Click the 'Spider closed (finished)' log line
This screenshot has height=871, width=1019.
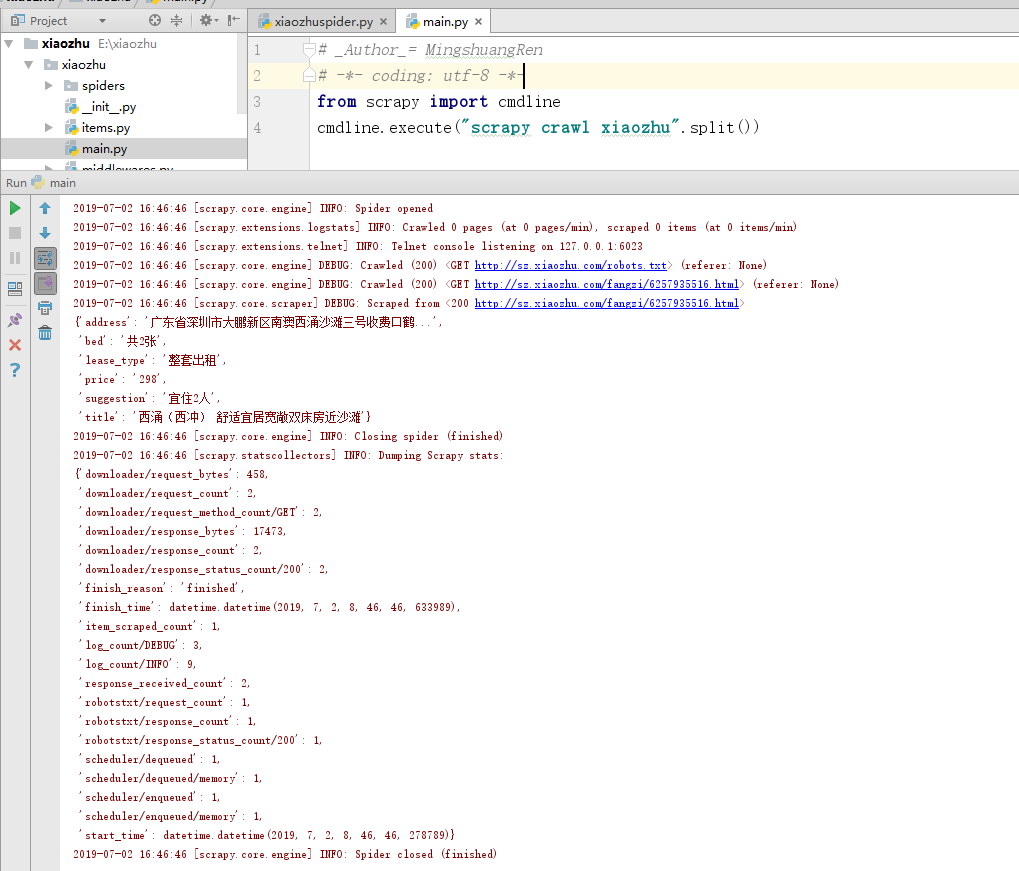click(x=285, y=854)
